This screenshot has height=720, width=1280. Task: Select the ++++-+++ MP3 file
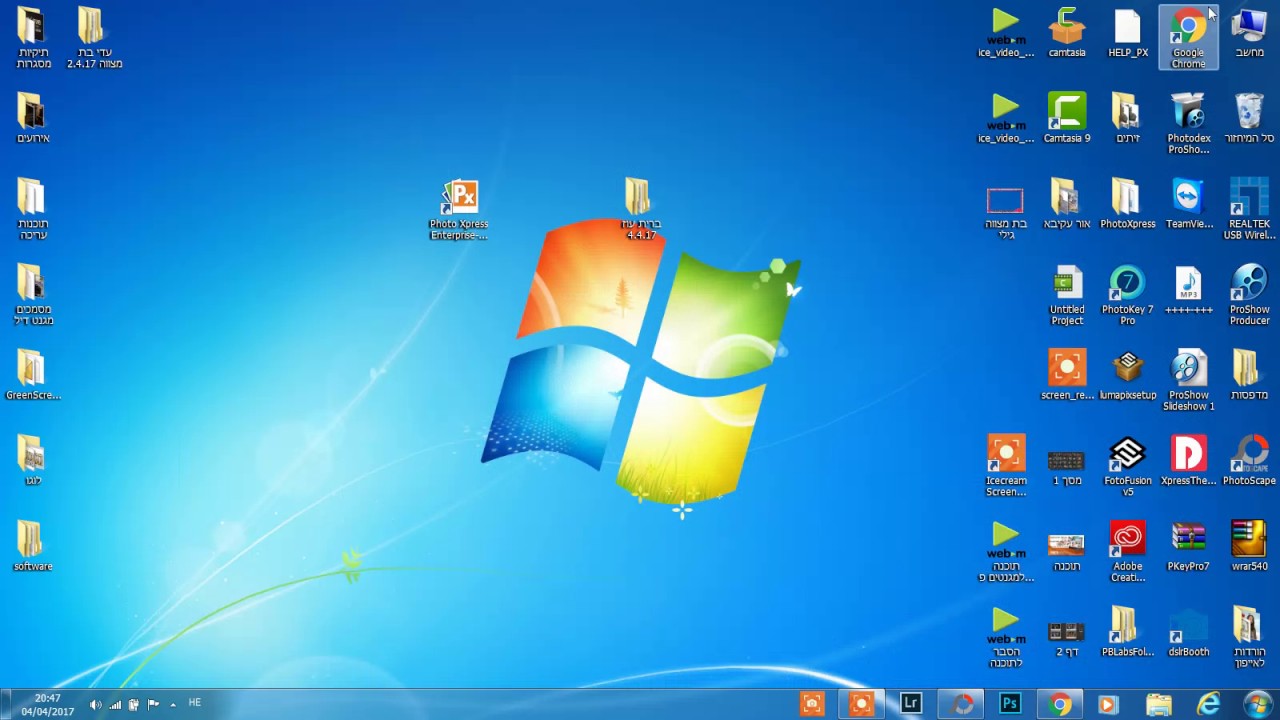[x=1189, y=290]
